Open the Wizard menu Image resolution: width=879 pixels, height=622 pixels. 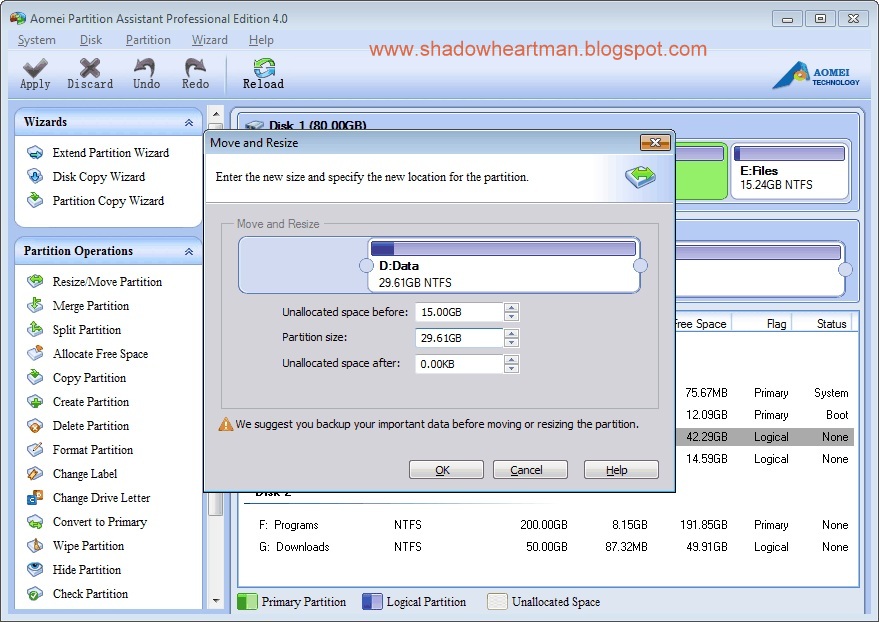coord(209,40)
